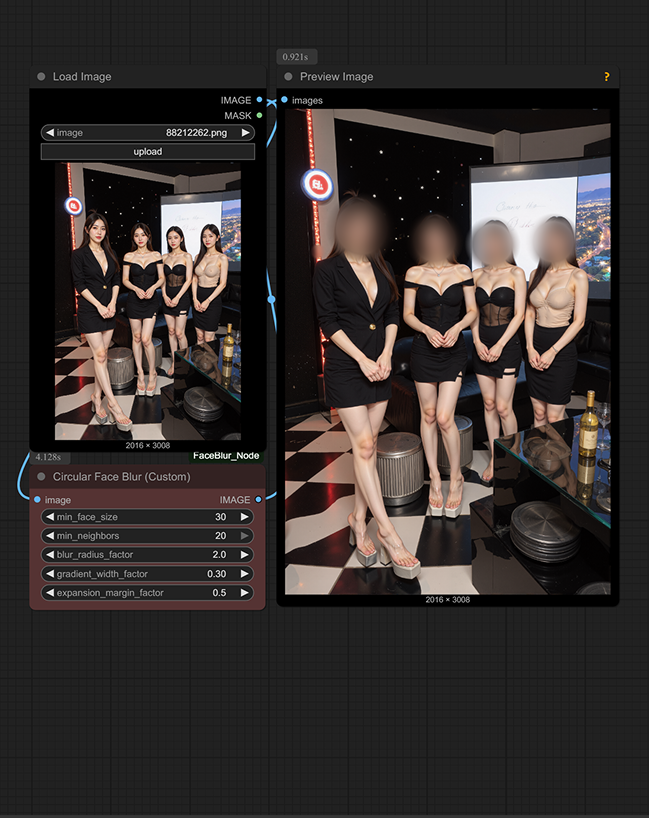The height and width of the screenshot is (818, 649).
Task: Click the images input port on Preview Image
Action: (x=284, y=100)
